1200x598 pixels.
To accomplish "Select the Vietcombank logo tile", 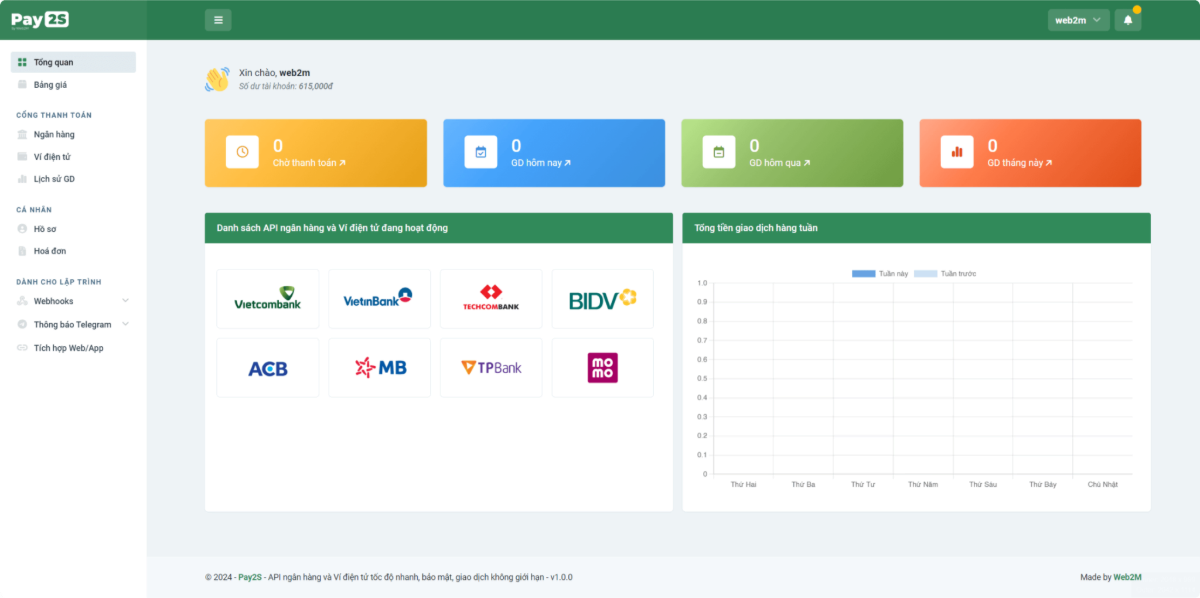I will 267,298.
